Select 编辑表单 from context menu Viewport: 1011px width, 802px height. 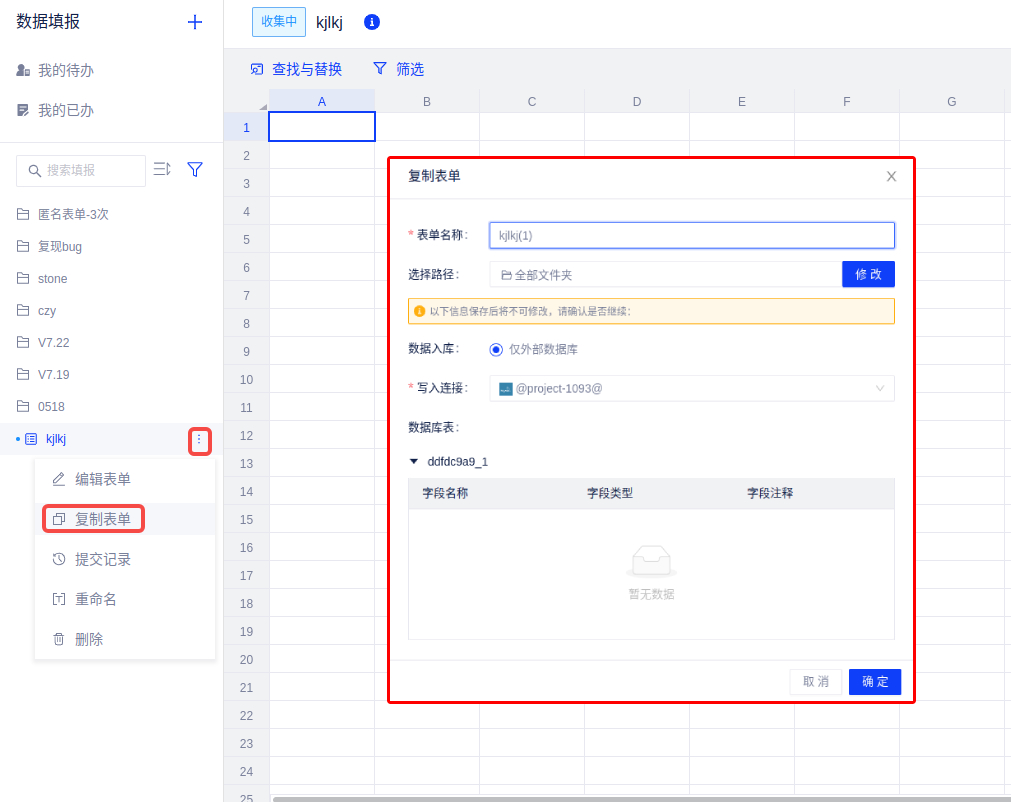[x=102, y=479]
